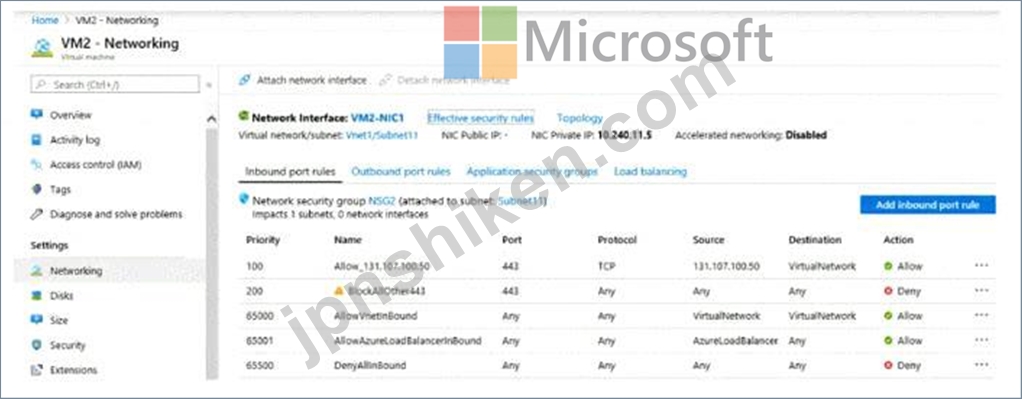Image resolution: width=1022 pixels, height=399 pixels.
Task: Switch to Load balancing tab
Action: [650, 171]
